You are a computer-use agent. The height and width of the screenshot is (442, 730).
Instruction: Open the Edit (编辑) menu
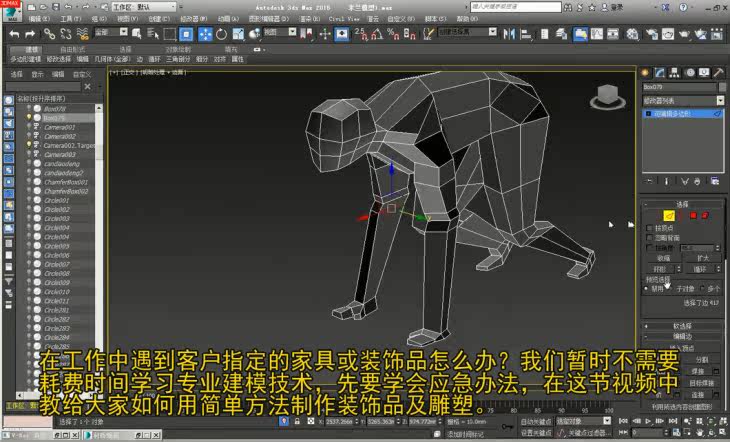39,19
